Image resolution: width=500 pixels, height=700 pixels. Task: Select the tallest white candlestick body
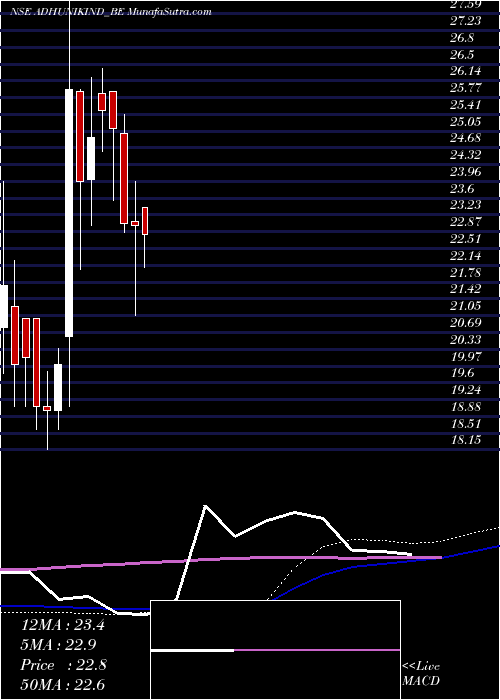pos(69,212)
